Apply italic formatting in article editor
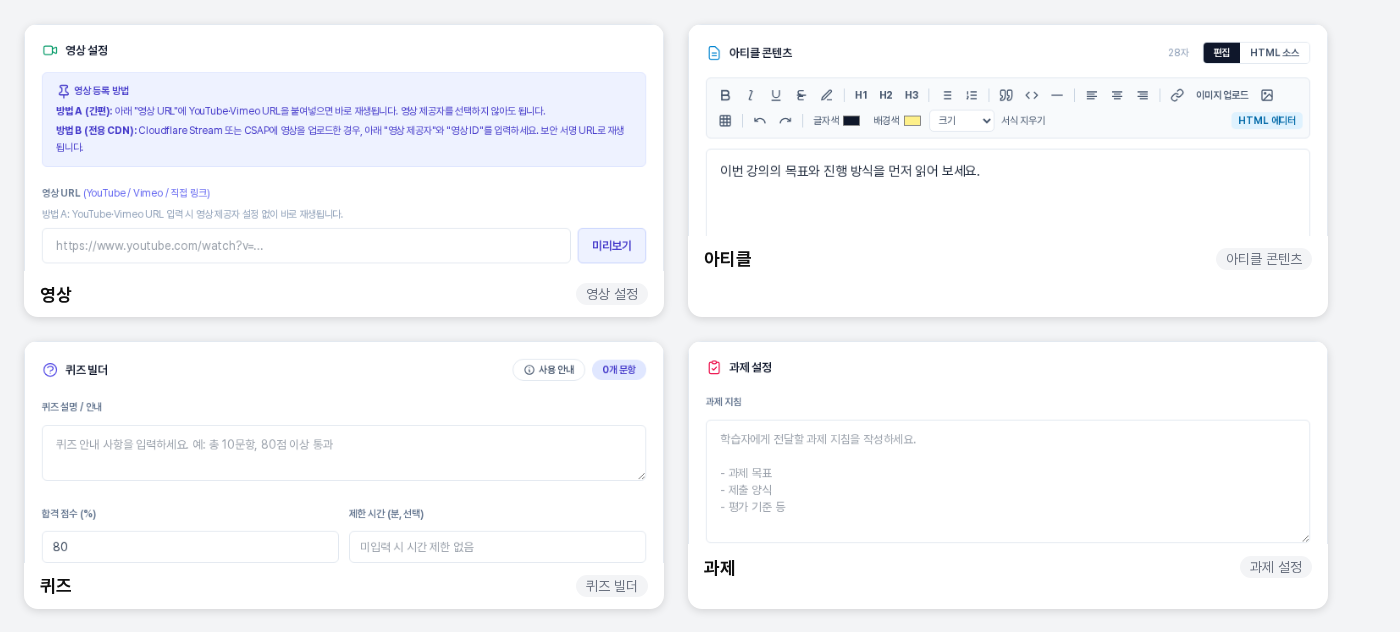This screenshot has width=1400, height=632. click(x=750, y=95)
